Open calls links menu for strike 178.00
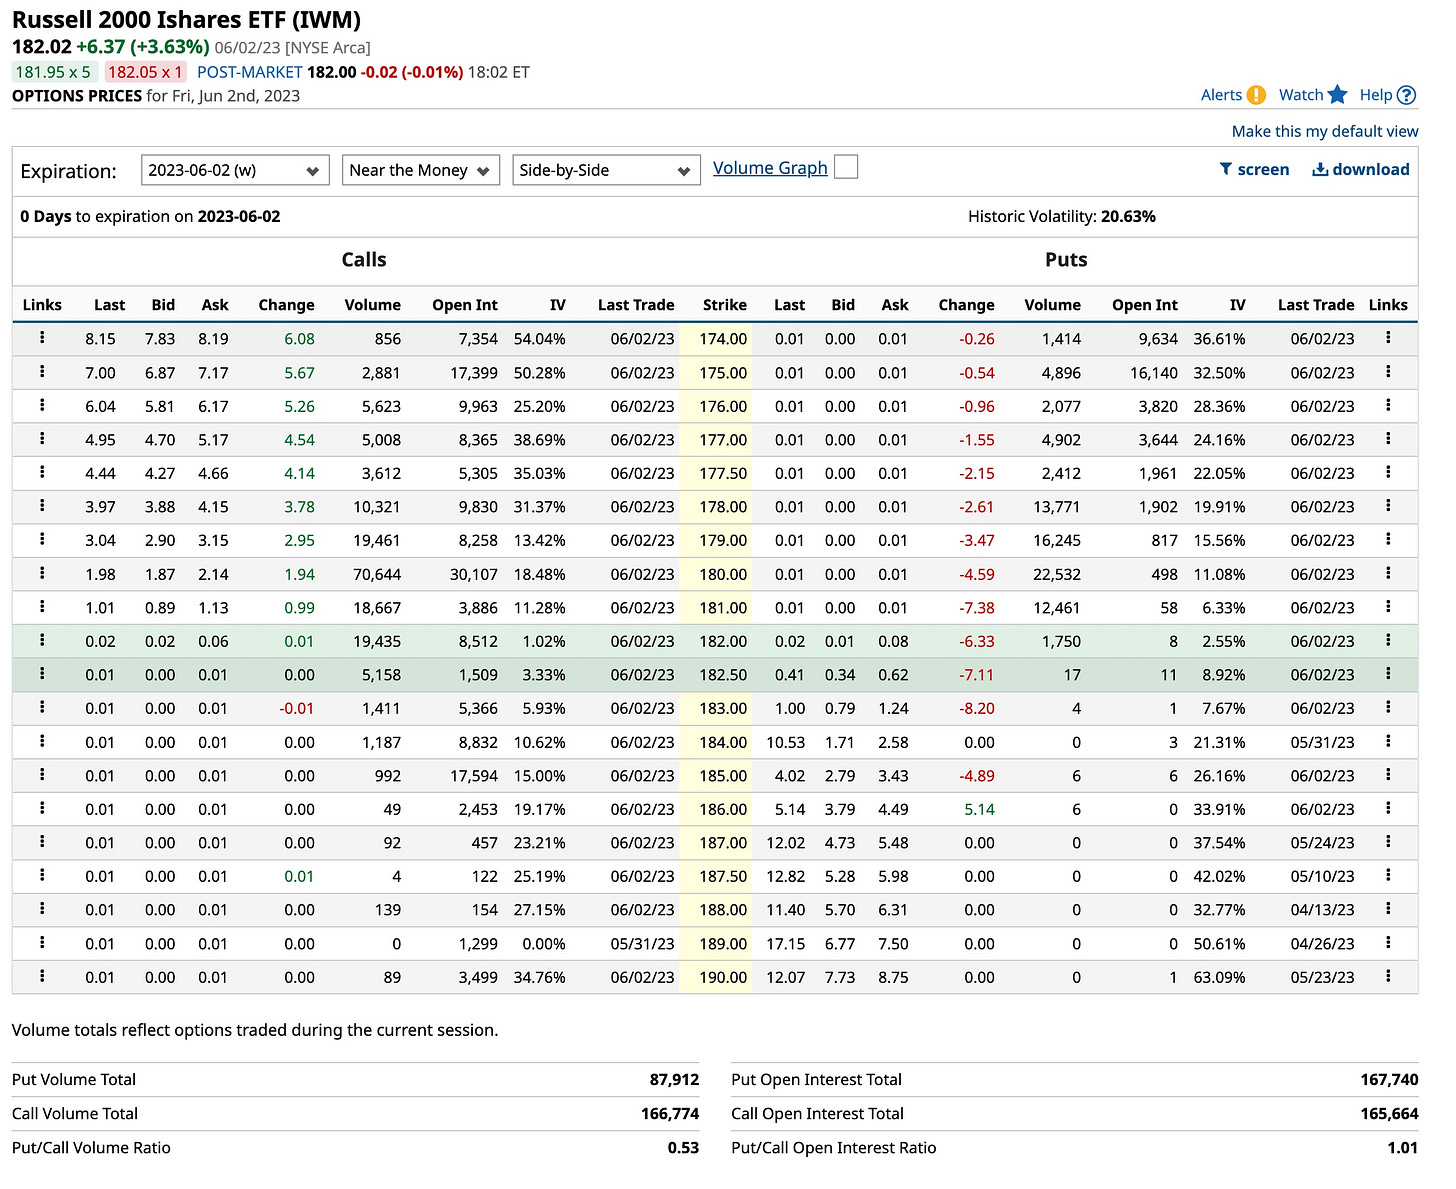The height and width of the screenshot is (1189, 1456). point(42,506)
